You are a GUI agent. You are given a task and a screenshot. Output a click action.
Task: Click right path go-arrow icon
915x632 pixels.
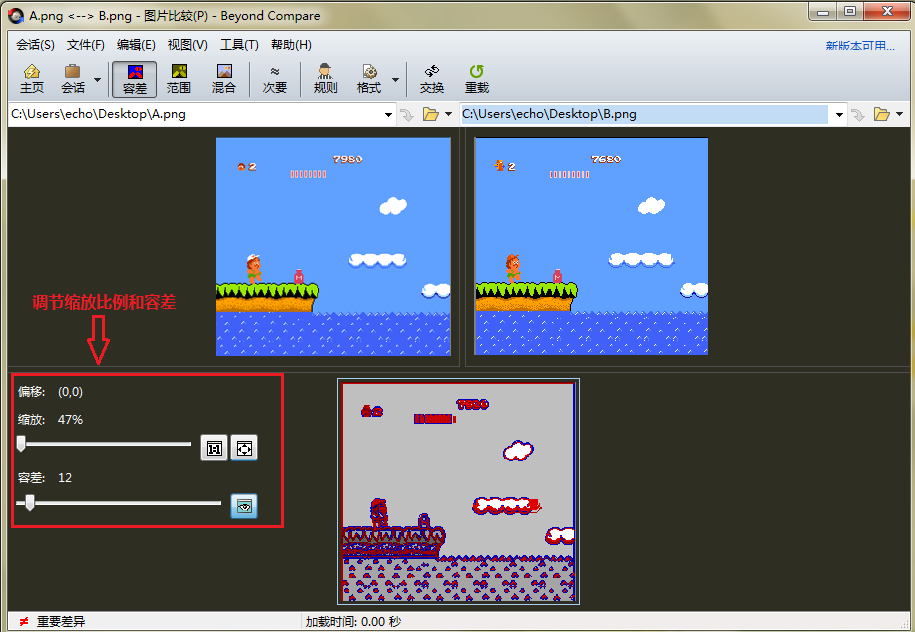pyautogui.click(x=858, y=115)
